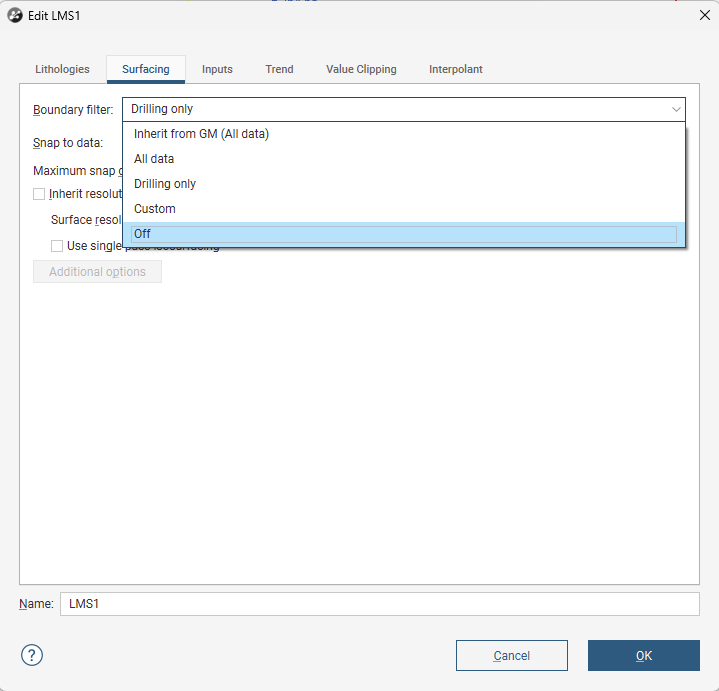Select the Surfacing tab
This screenshot has width=719, height=691.
pos(146,69)
